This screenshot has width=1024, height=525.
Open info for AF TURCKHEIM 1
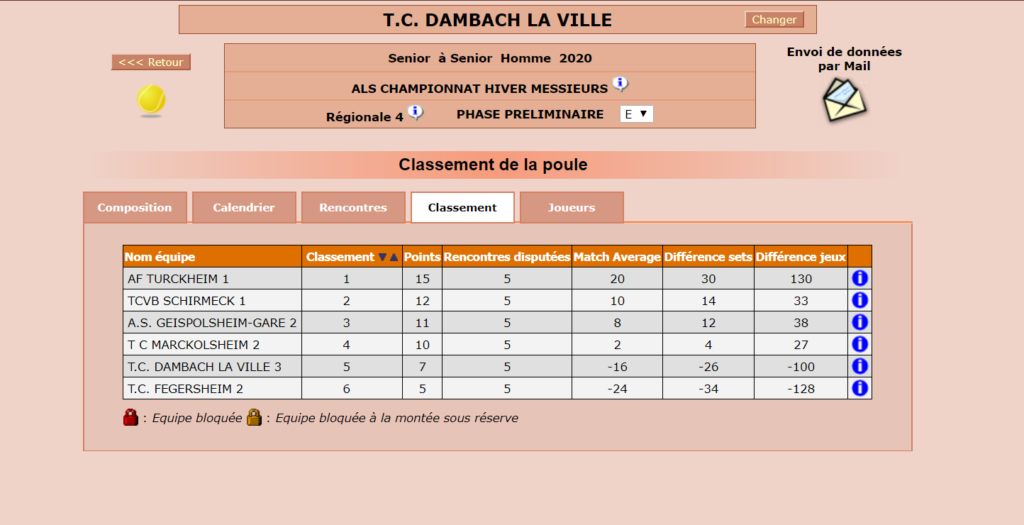[859, 278]
